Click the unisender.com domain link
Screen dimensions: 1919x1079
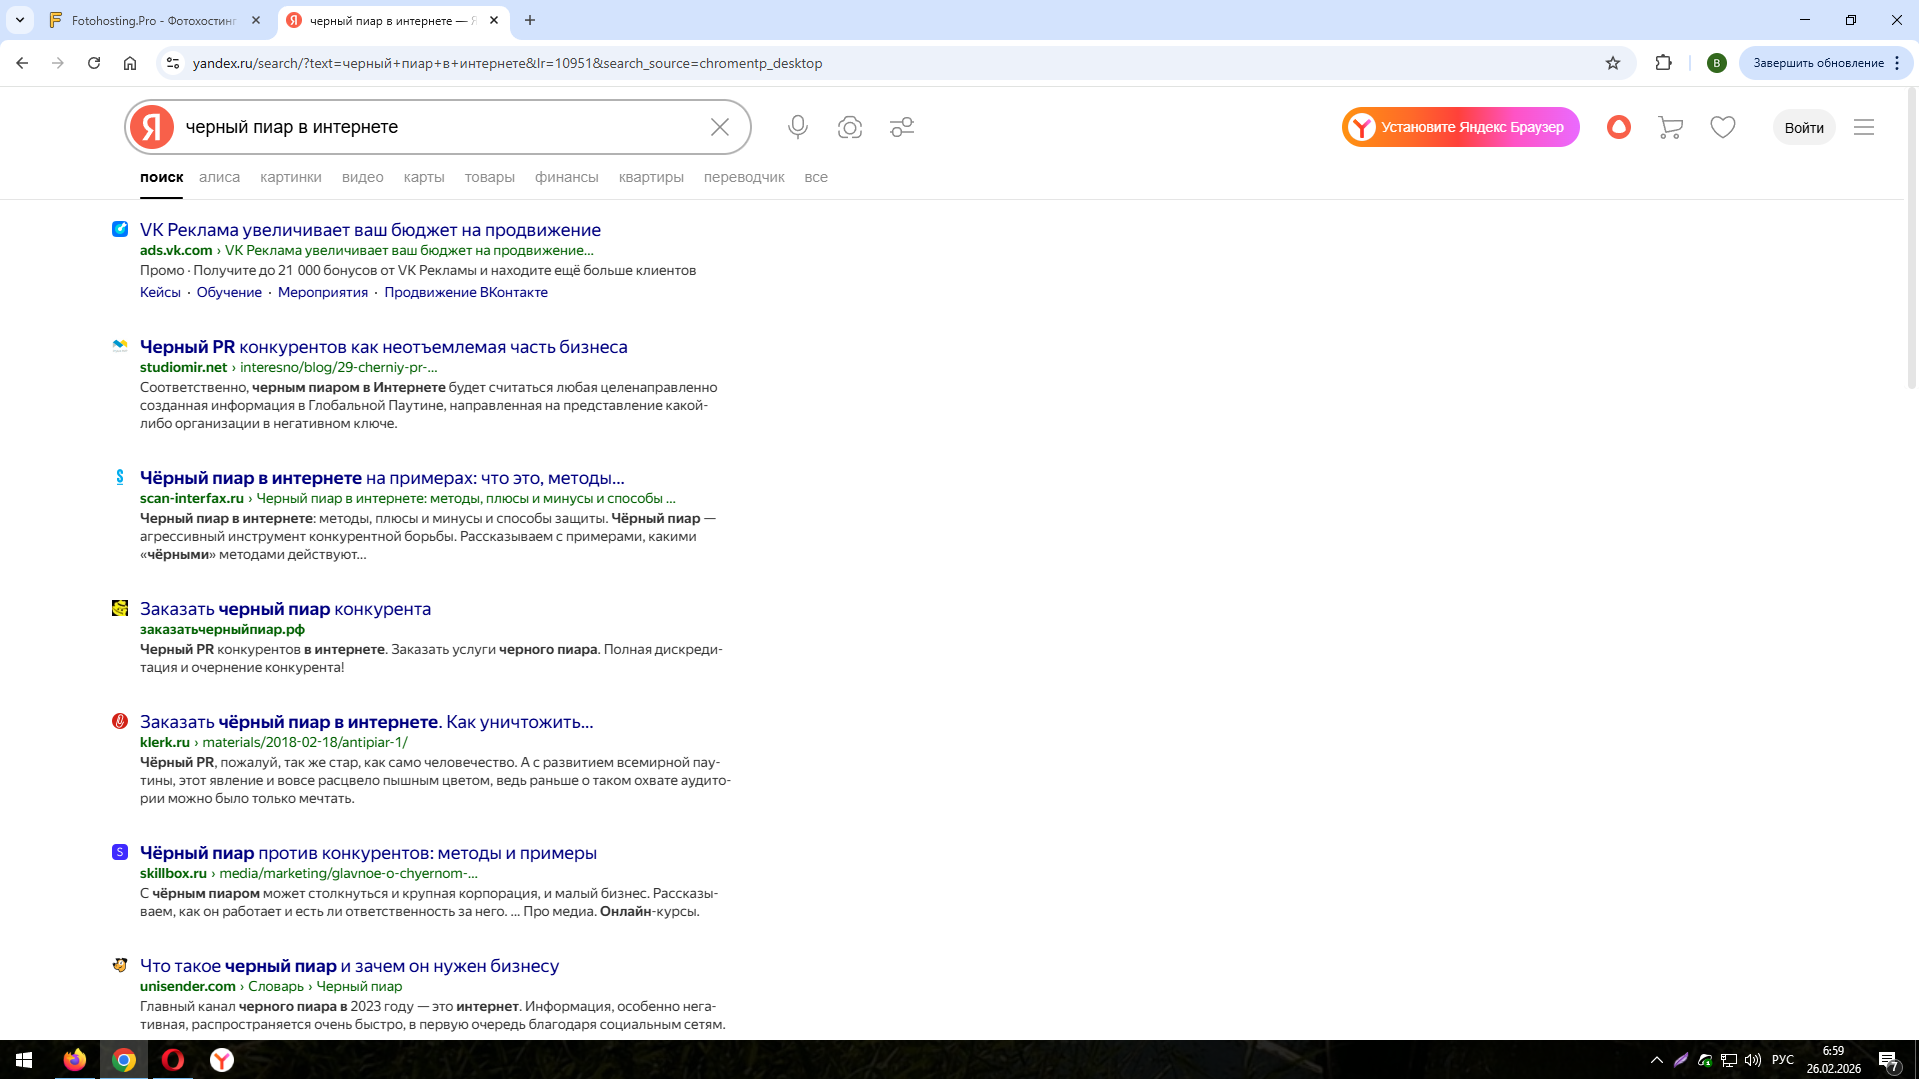point(188,986)
